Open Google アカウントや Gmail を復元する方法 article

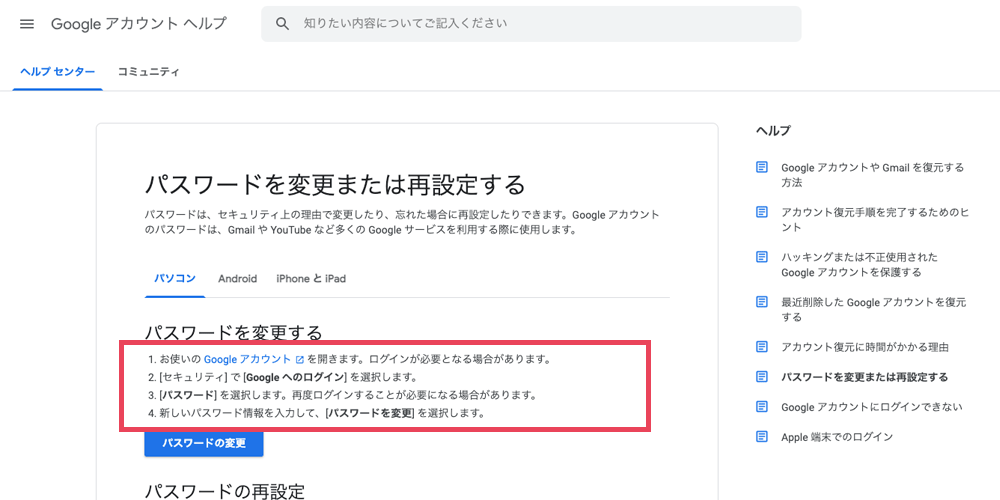point(872,175)
